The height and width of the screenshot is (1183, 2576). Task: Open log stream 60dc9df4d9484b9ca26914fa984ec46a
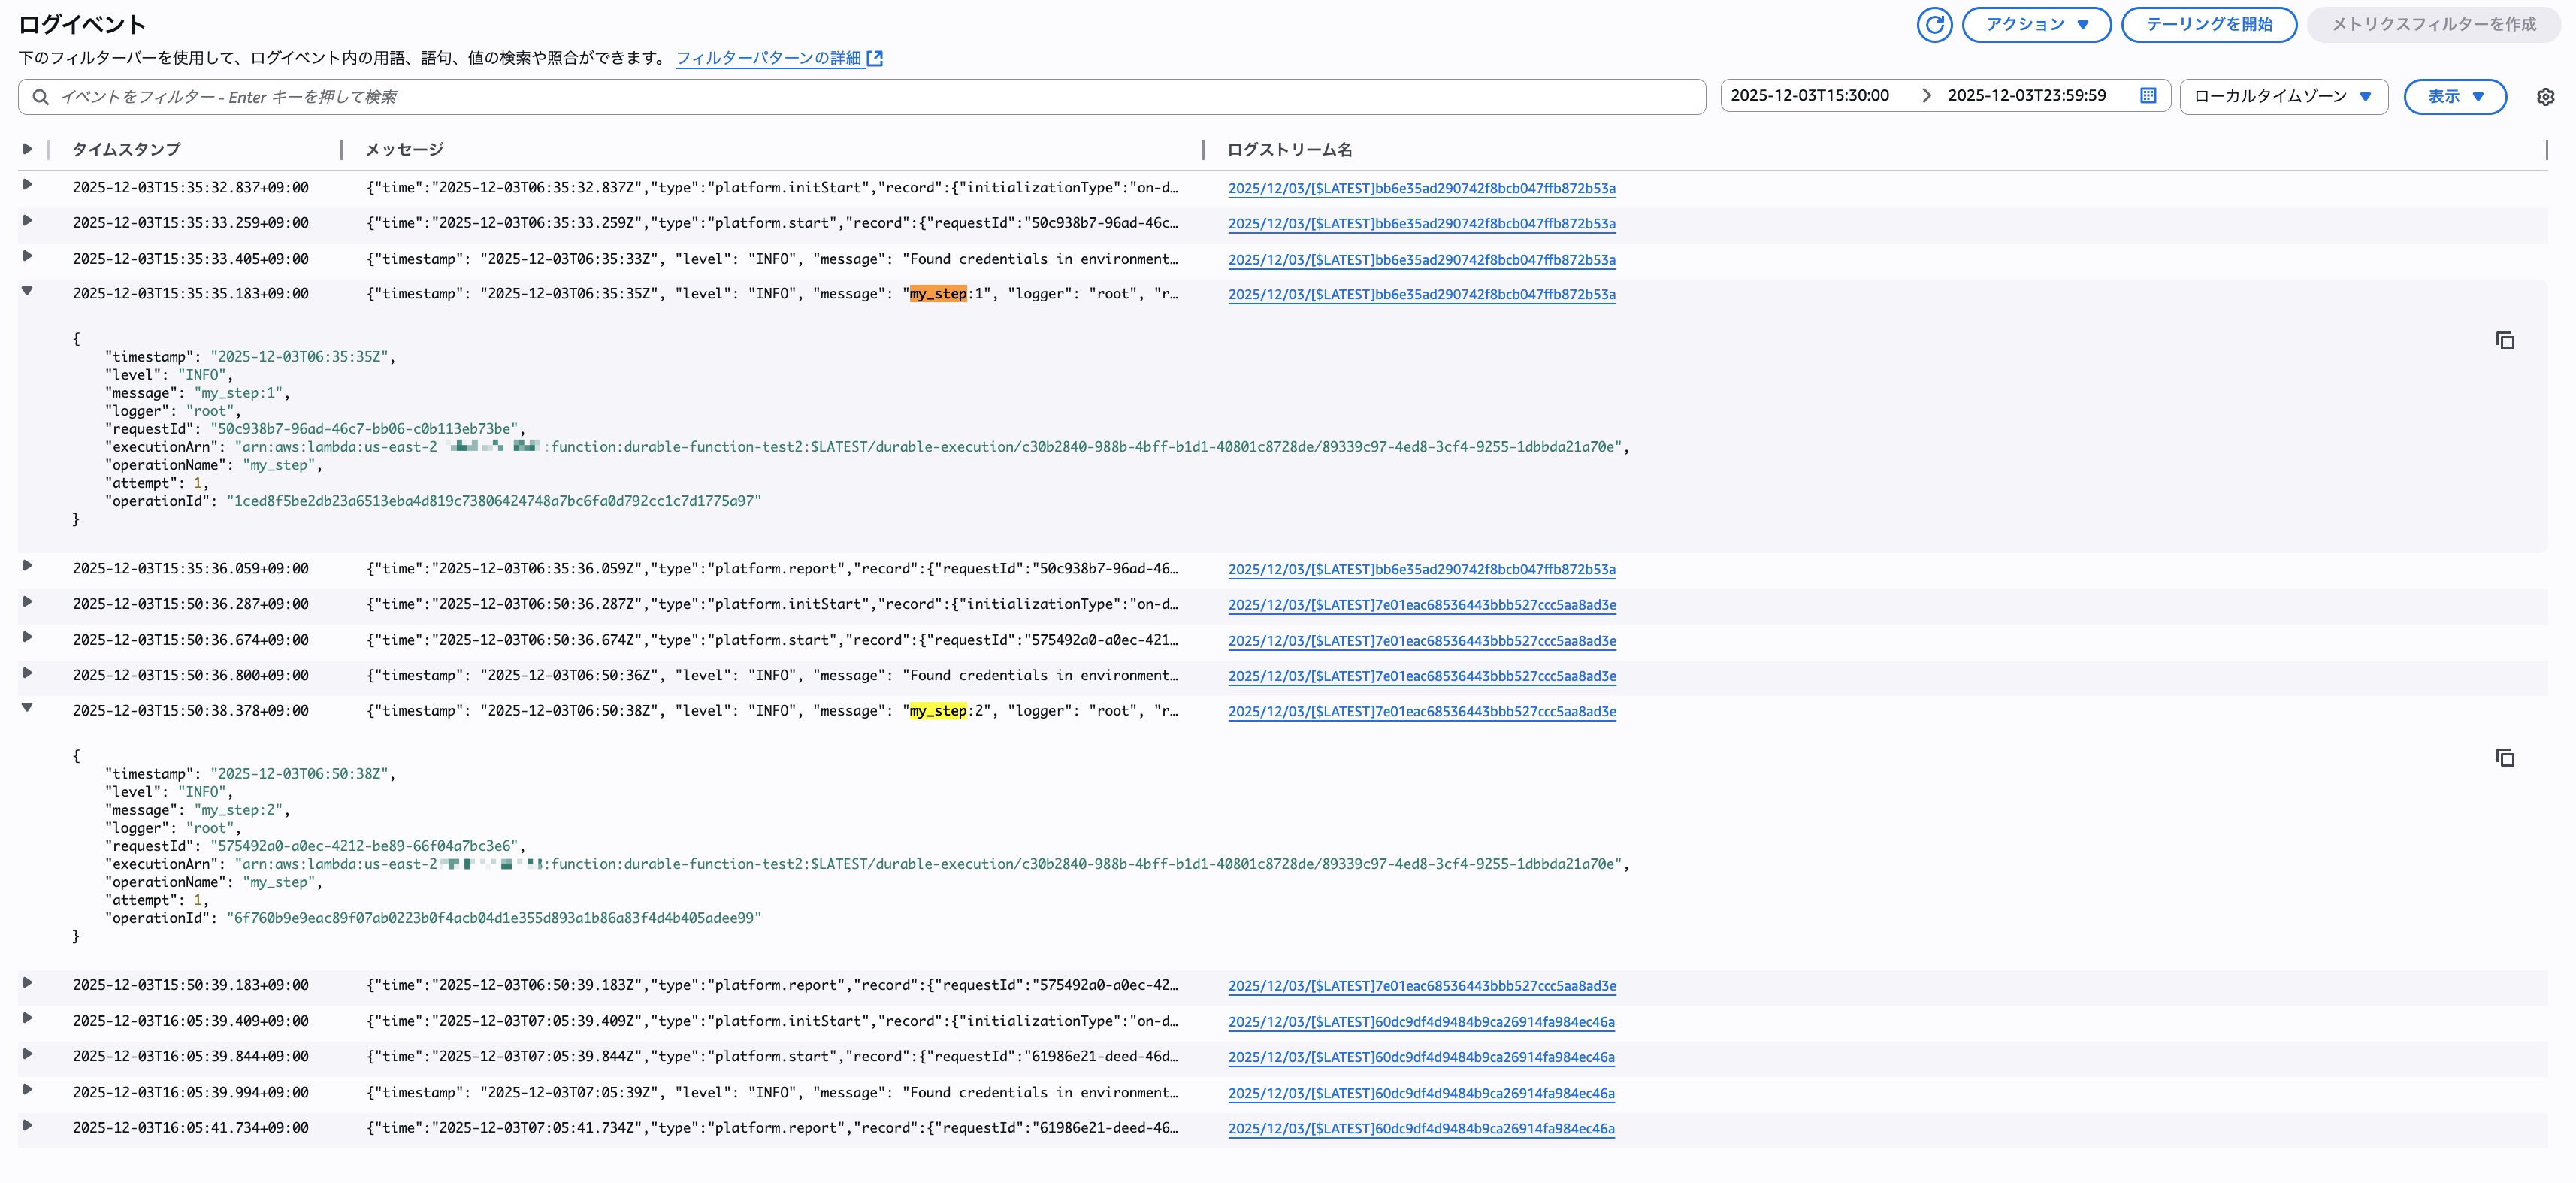coord(1421,1022)
